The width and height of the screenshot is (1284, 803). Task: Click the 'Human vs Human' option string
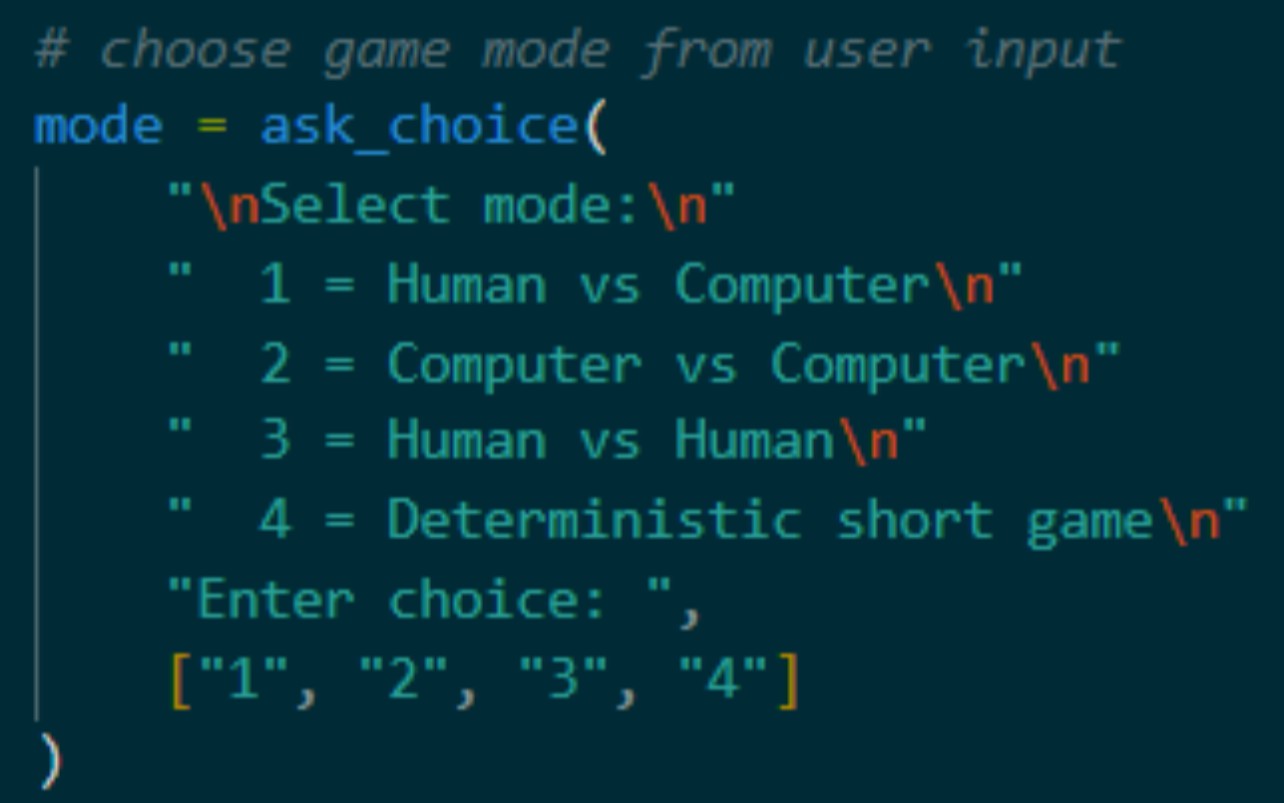610,442
